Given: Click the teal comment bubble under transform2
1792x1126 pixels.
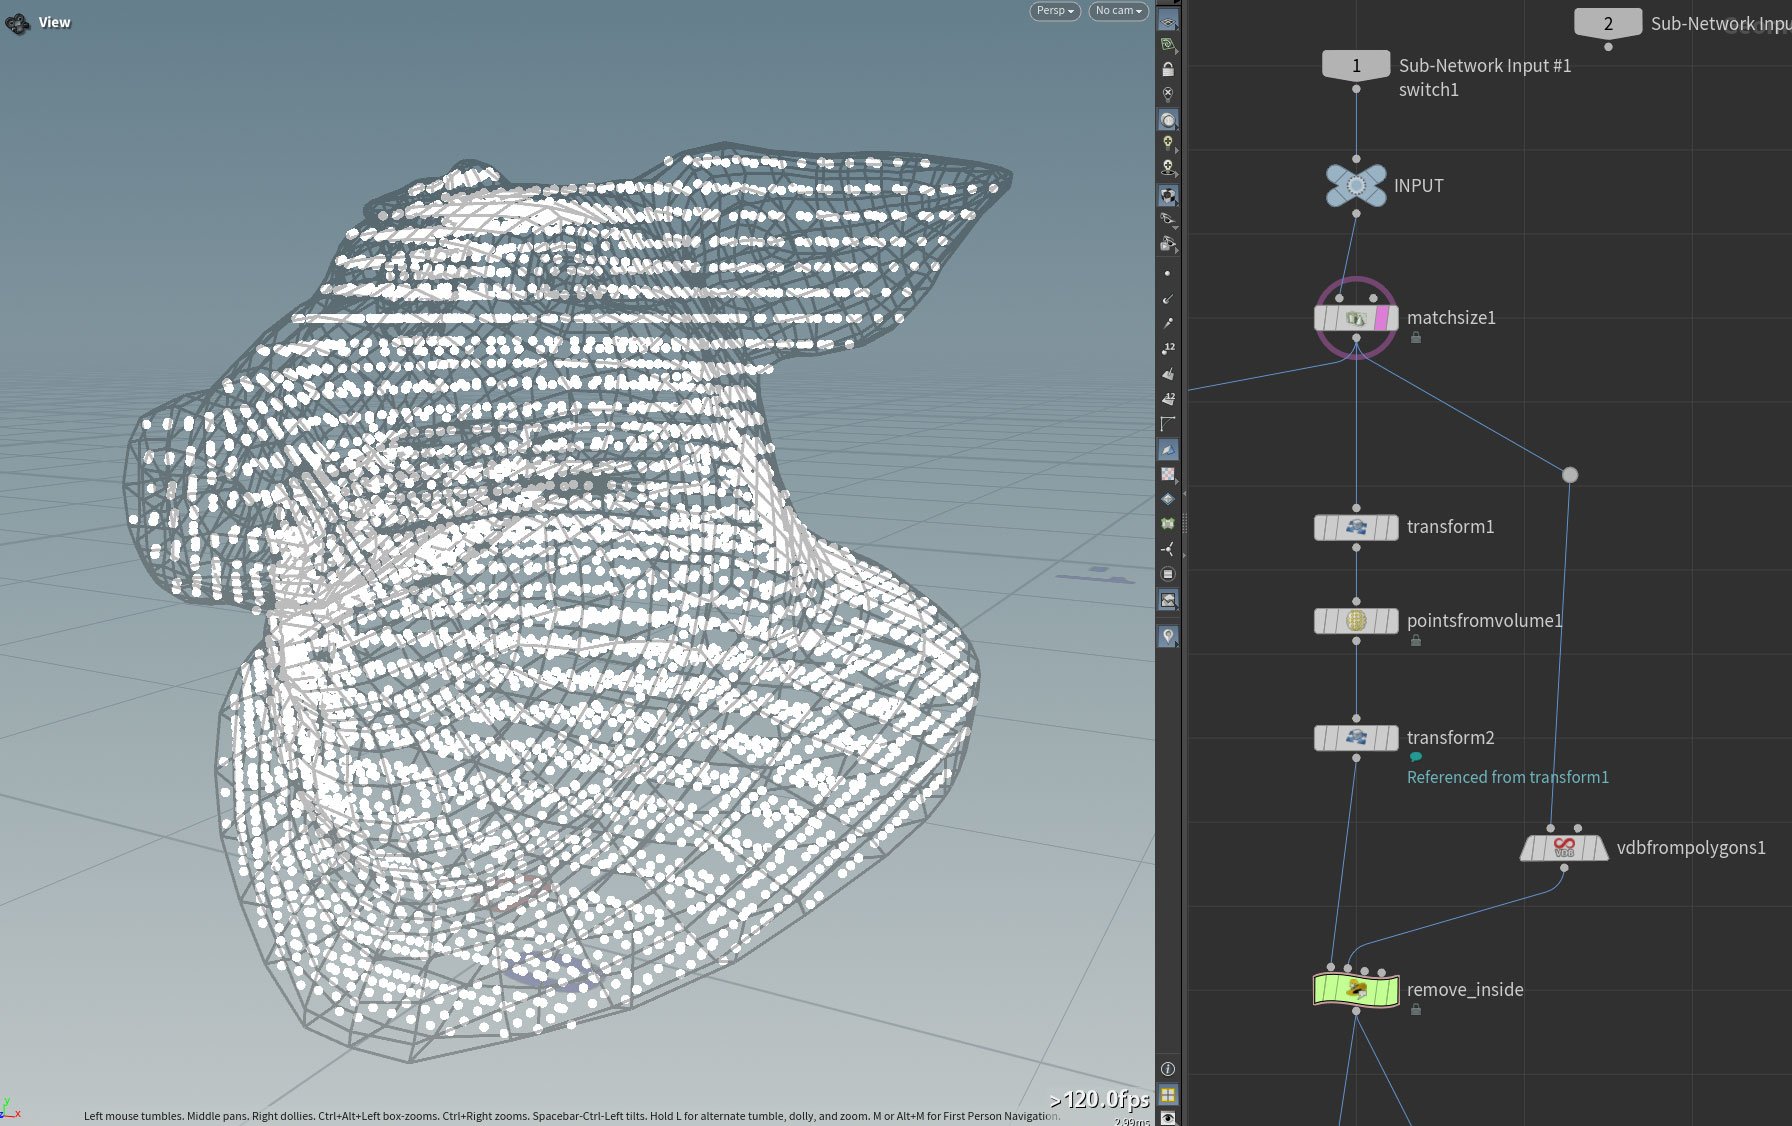Looking at the screenshot, I should tap(1416, 757).
